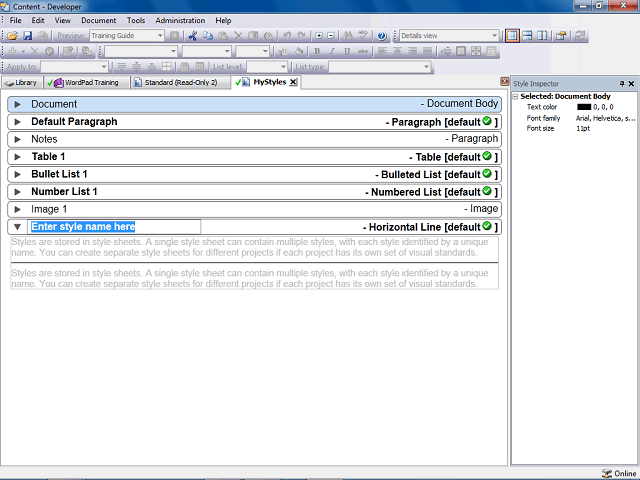
Task: Toggle Underline formatting
Action: pos(347,51)
